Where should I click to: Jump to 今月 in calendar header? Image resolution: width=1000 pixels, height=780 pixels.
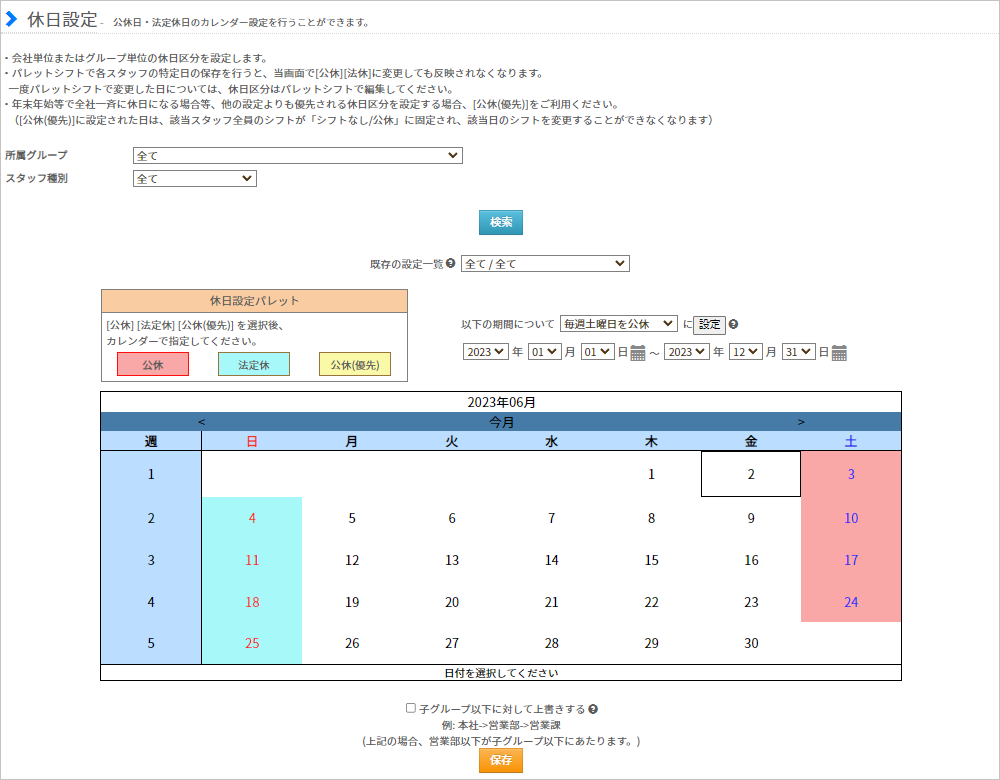click(501, 422)
